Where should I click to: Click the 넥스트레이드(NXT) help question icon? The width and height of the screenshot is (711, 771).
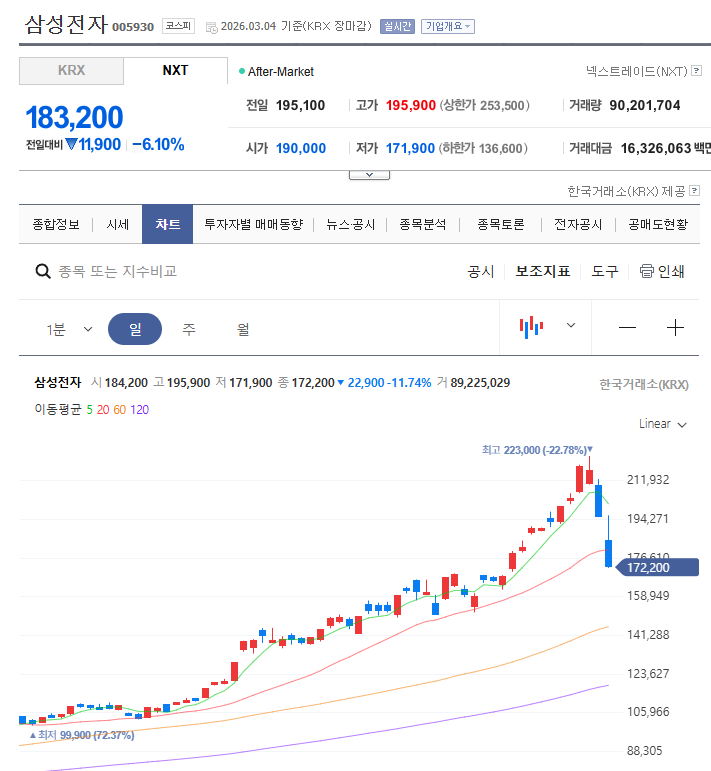pos(696,71)
